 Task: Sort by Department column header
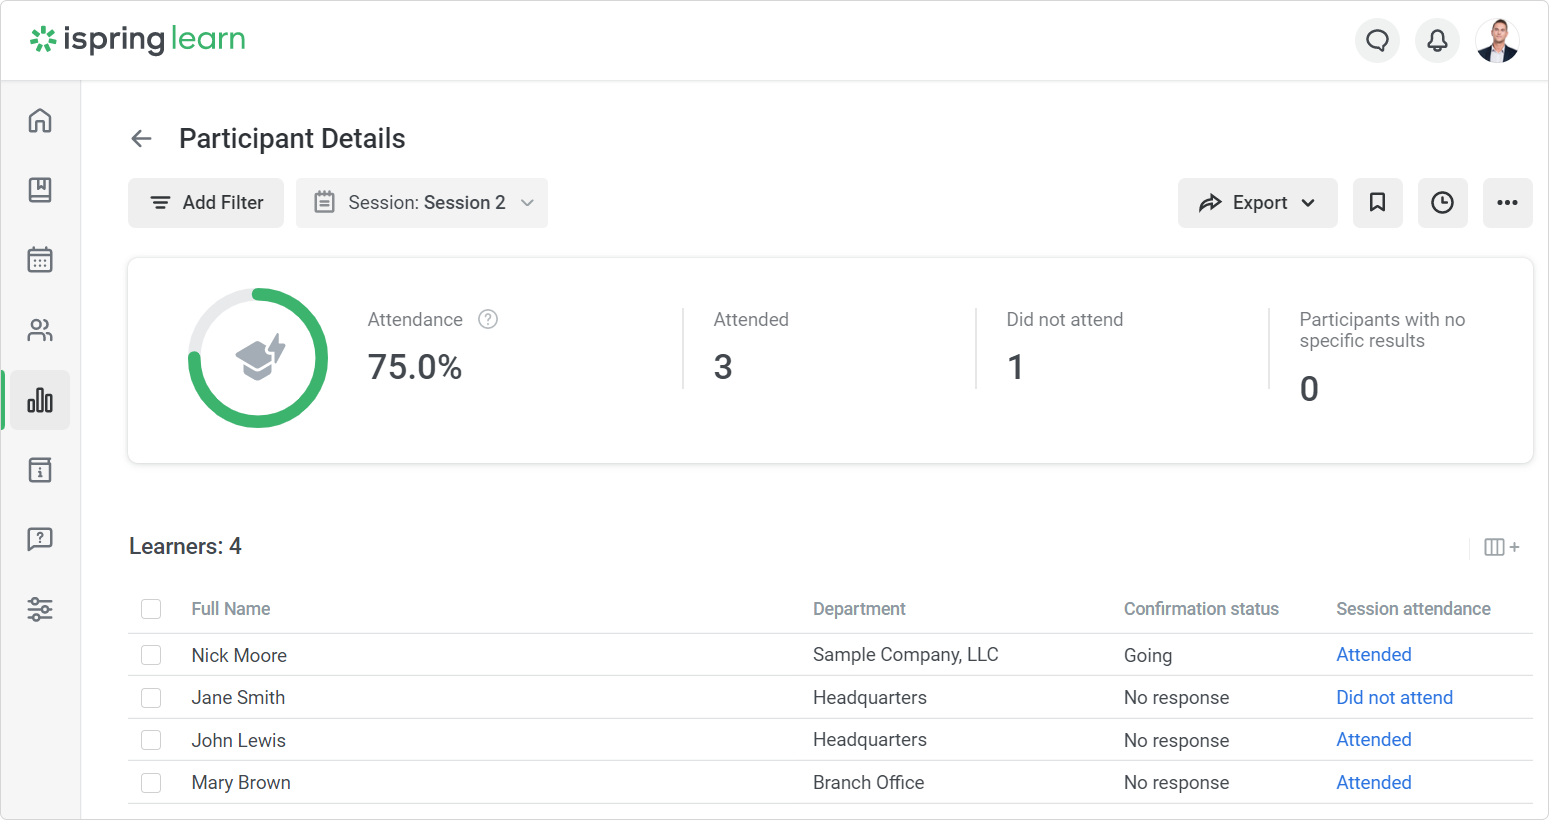click(859, 609)
